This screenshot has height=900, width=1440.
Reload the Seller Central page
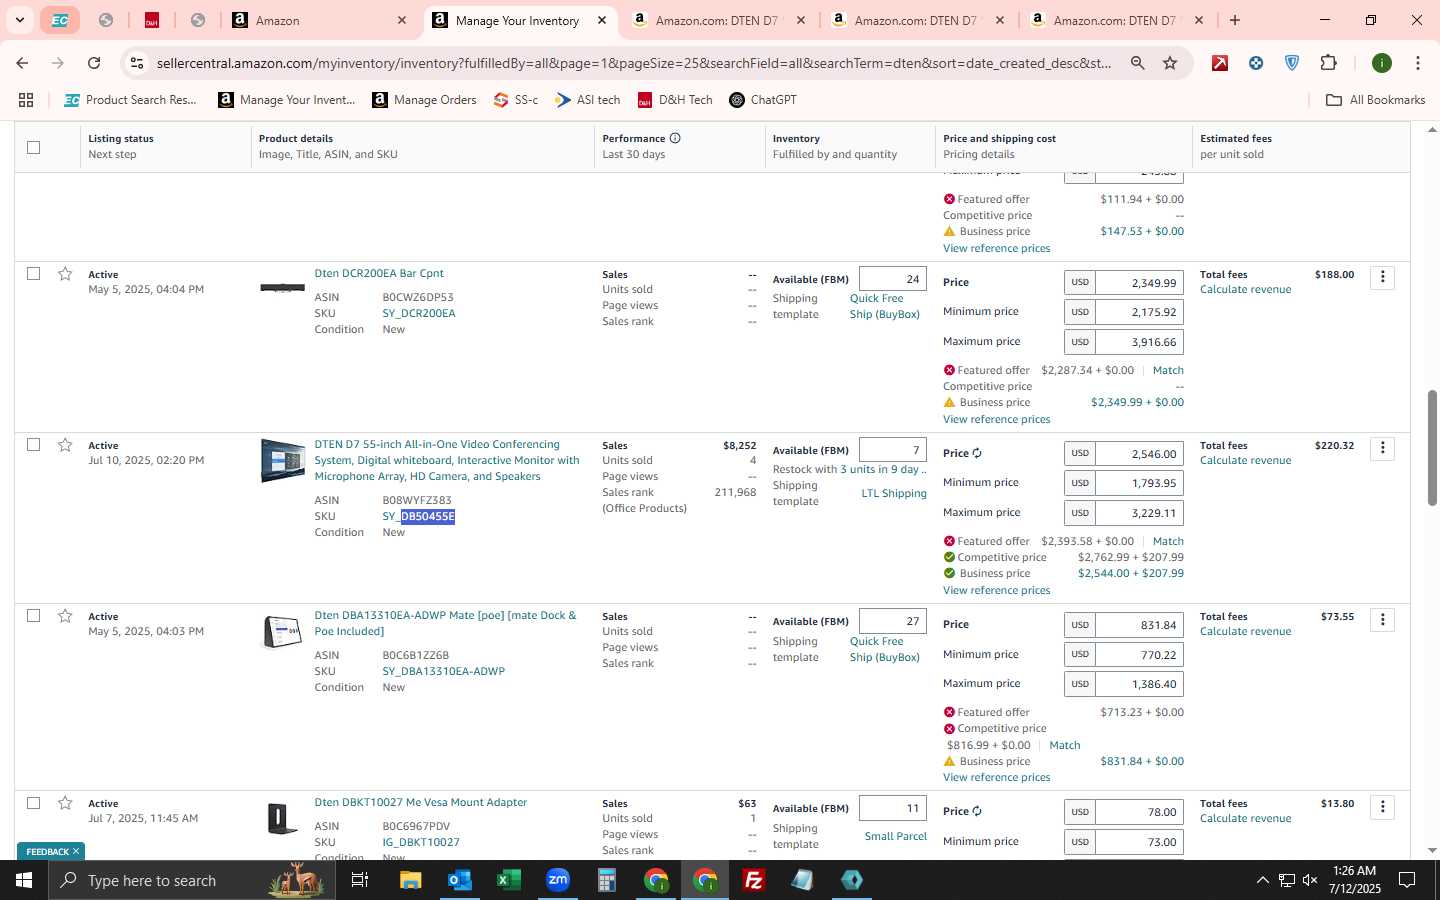tap(94, 63)
